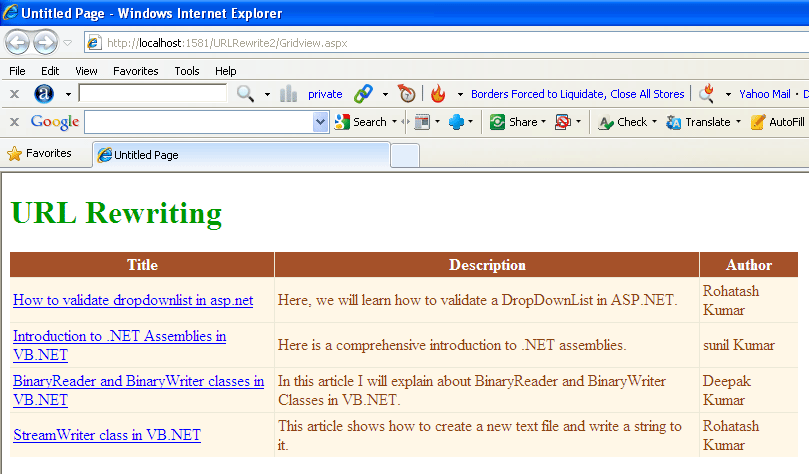Open the Favorites star button
The height and width of the screenshot is (474, 809).
pyautogui.click(x=39, y=153)
